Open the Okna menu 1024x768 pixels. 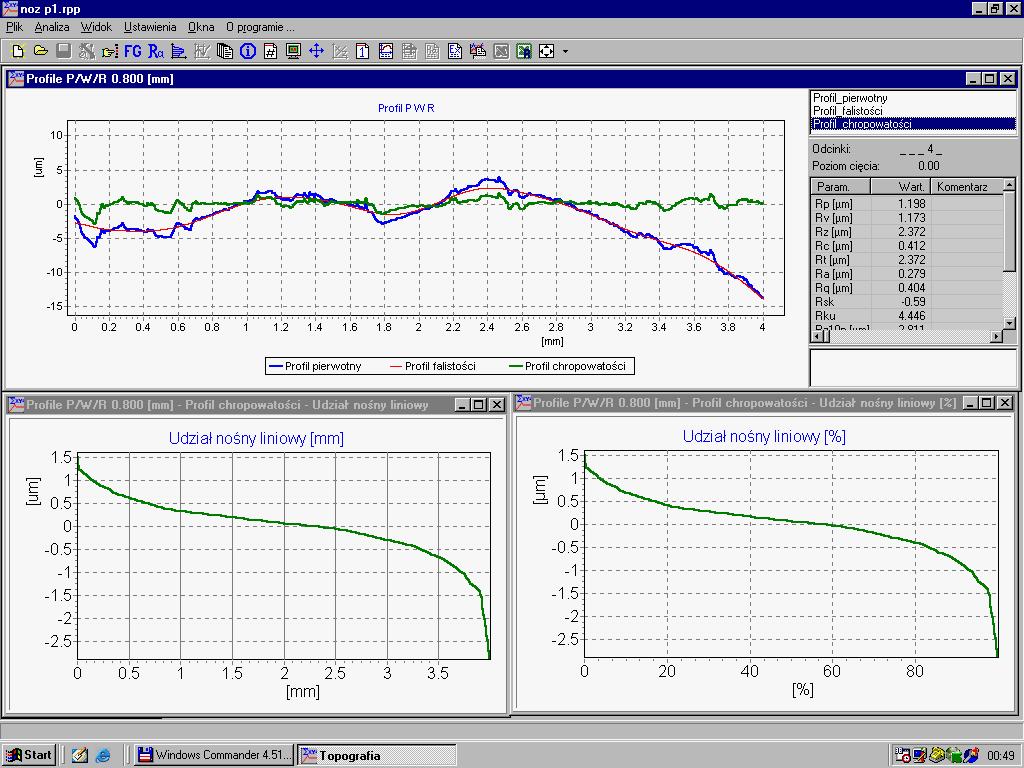click(201, 27)
